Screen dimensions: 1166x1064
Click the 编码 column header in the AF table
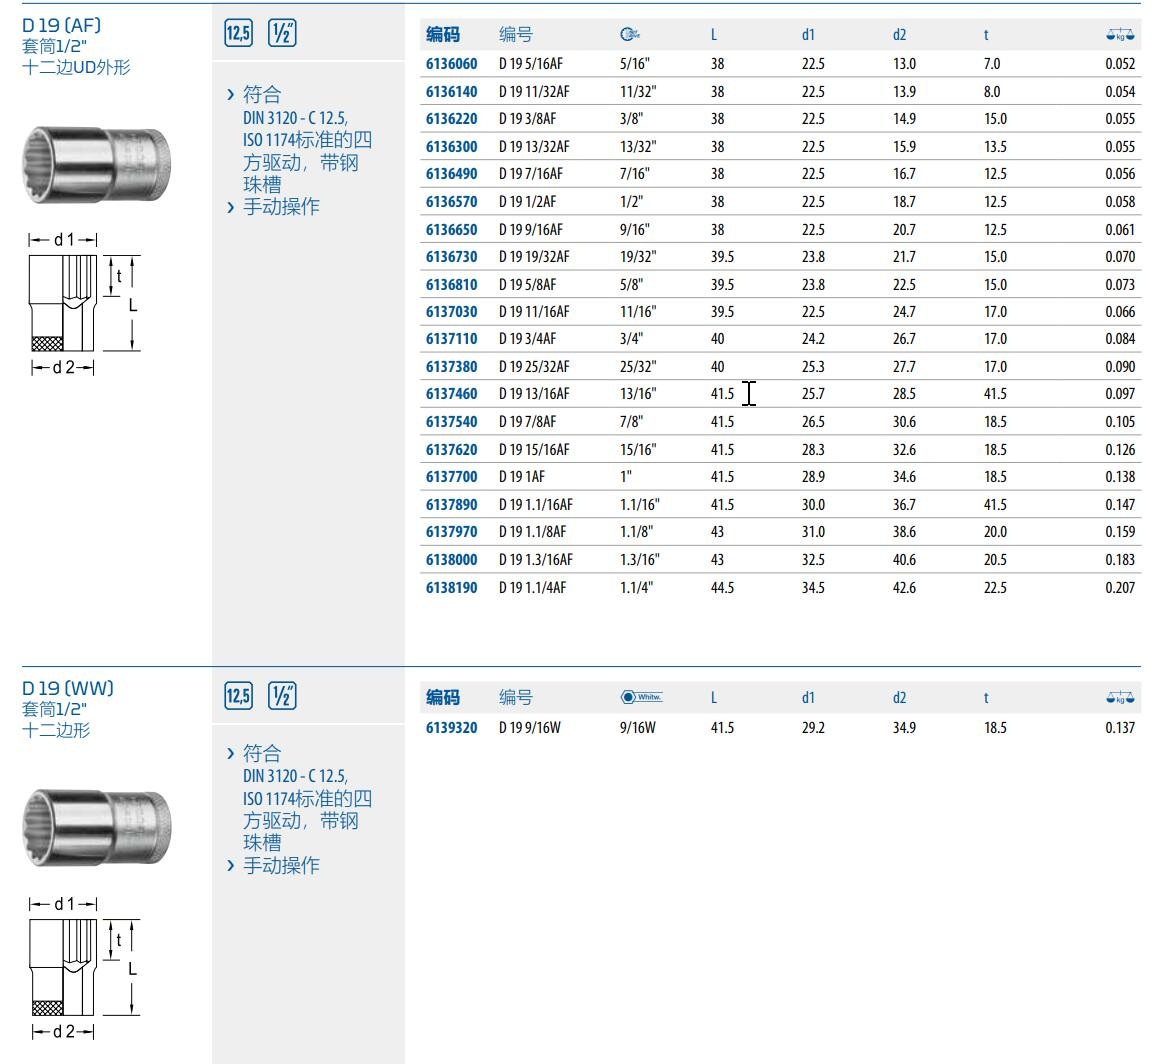pos(443,34)
